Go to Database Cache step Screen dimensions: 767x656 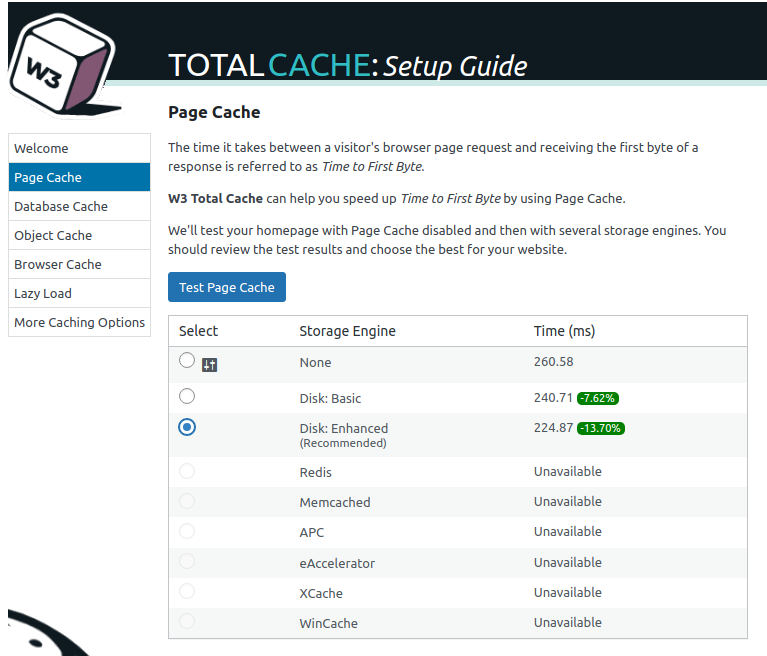click(x=79, y=206)
